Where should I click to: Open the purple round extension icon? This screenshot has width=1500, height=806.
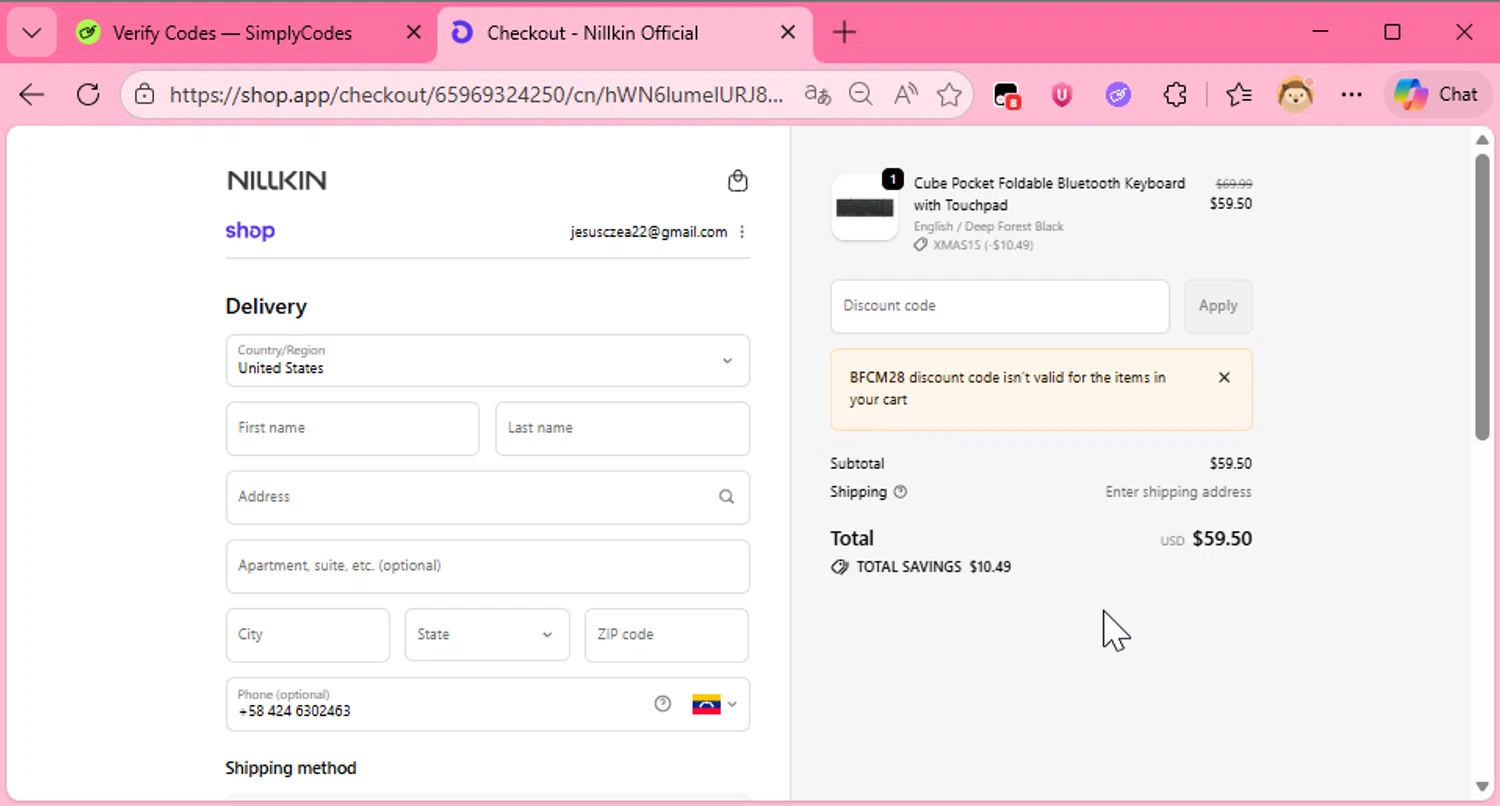point(1118,95)
